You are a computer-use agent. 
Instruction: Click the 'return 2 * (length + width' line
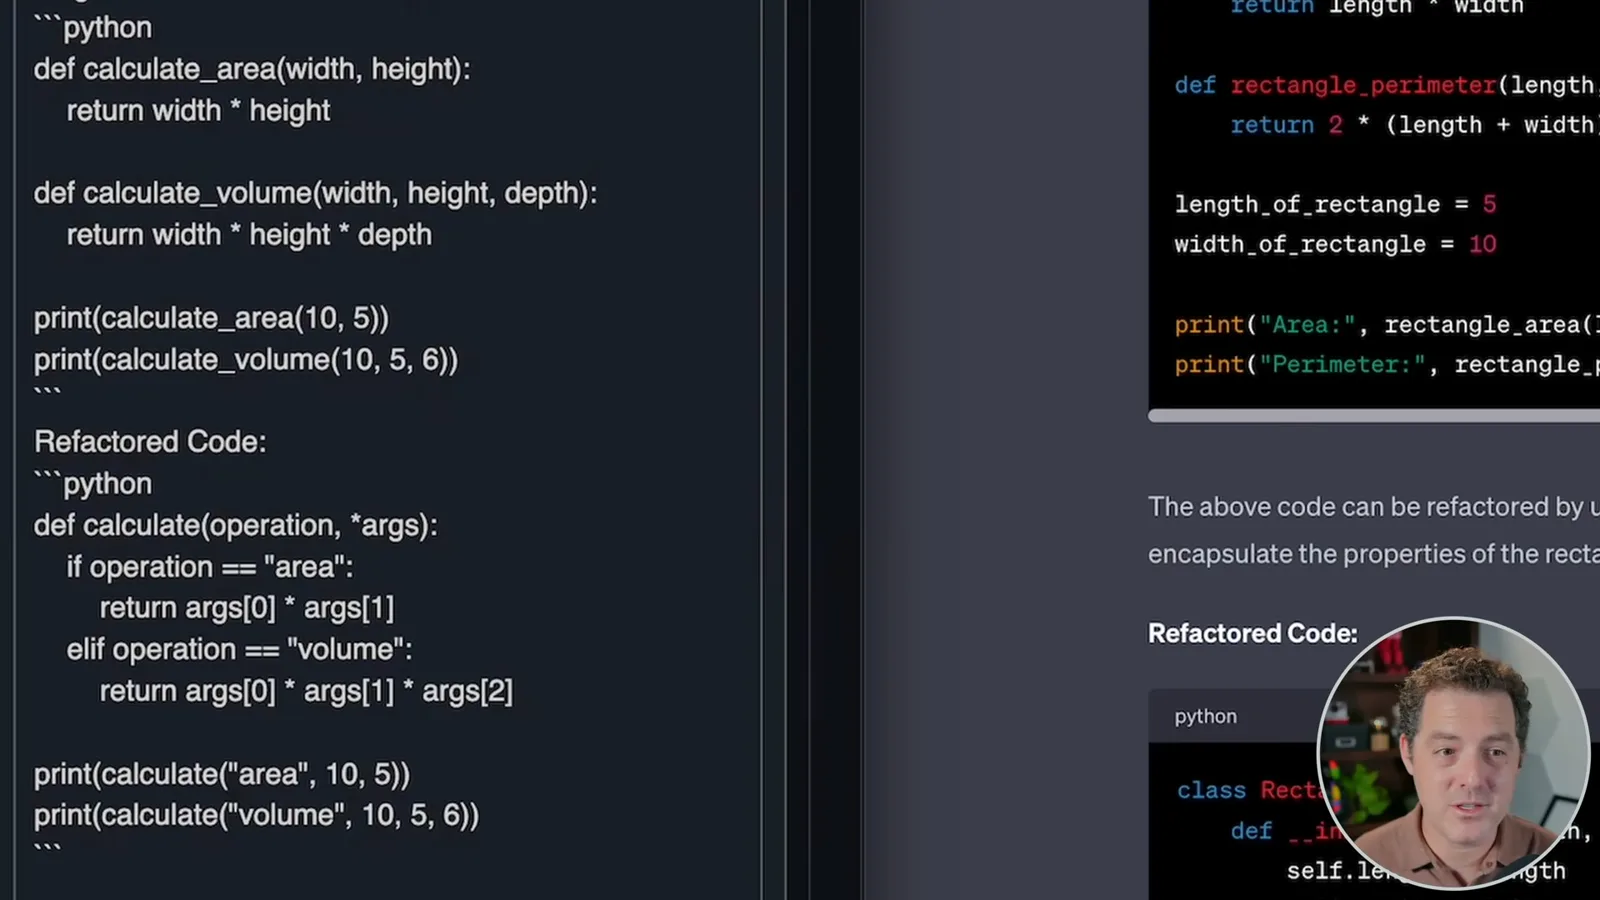pyautogui.click(x=1413, y=125)
